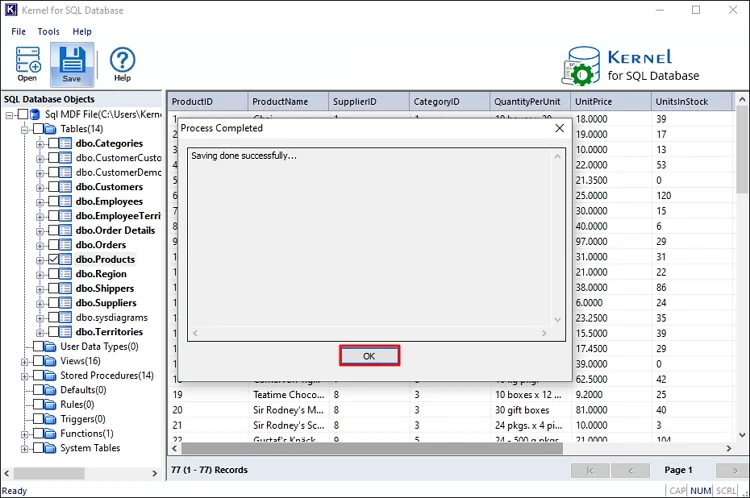
Task: Click the Views(16) folder icon
Action: tap(50, 361)
